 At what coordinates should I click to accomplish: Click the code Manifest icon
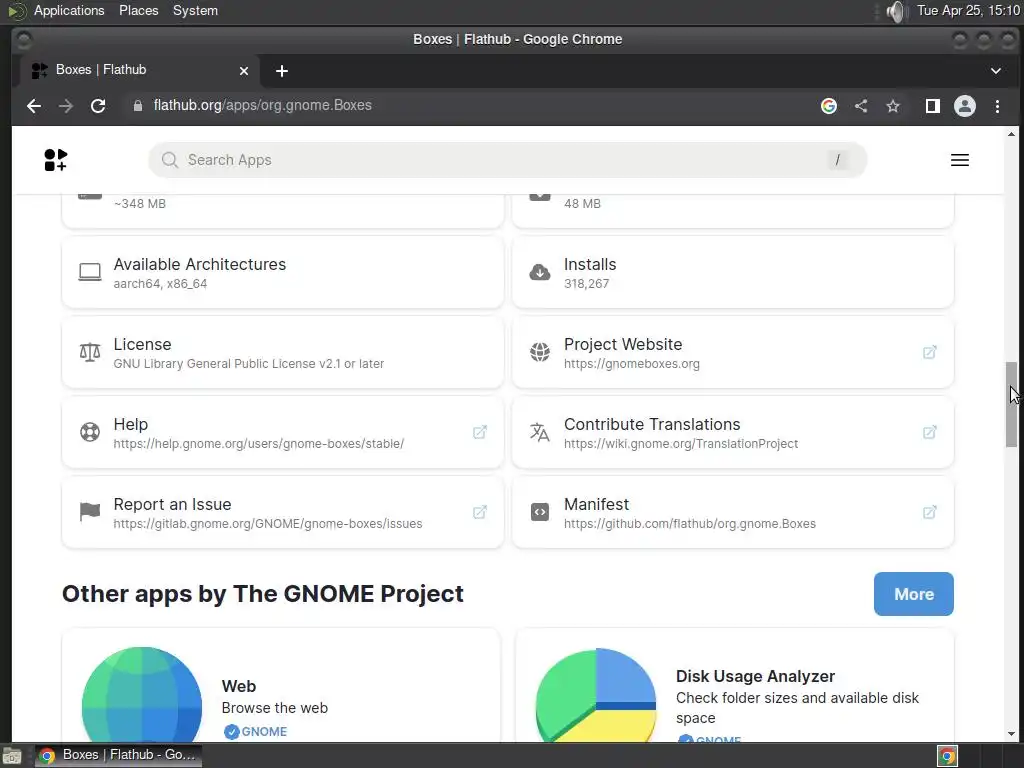tap(540, 513)
